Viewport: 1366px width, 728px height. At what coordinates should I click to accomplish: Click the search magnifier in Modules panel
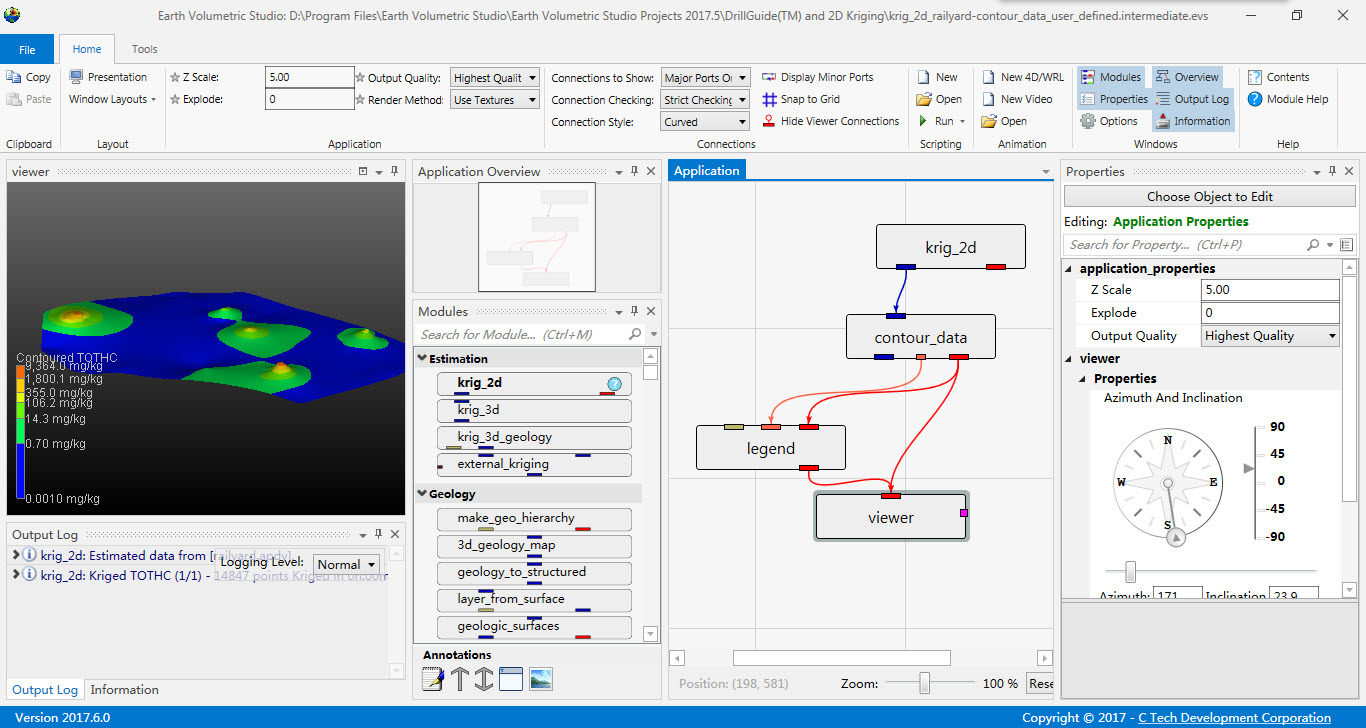[x=635, y=334]
